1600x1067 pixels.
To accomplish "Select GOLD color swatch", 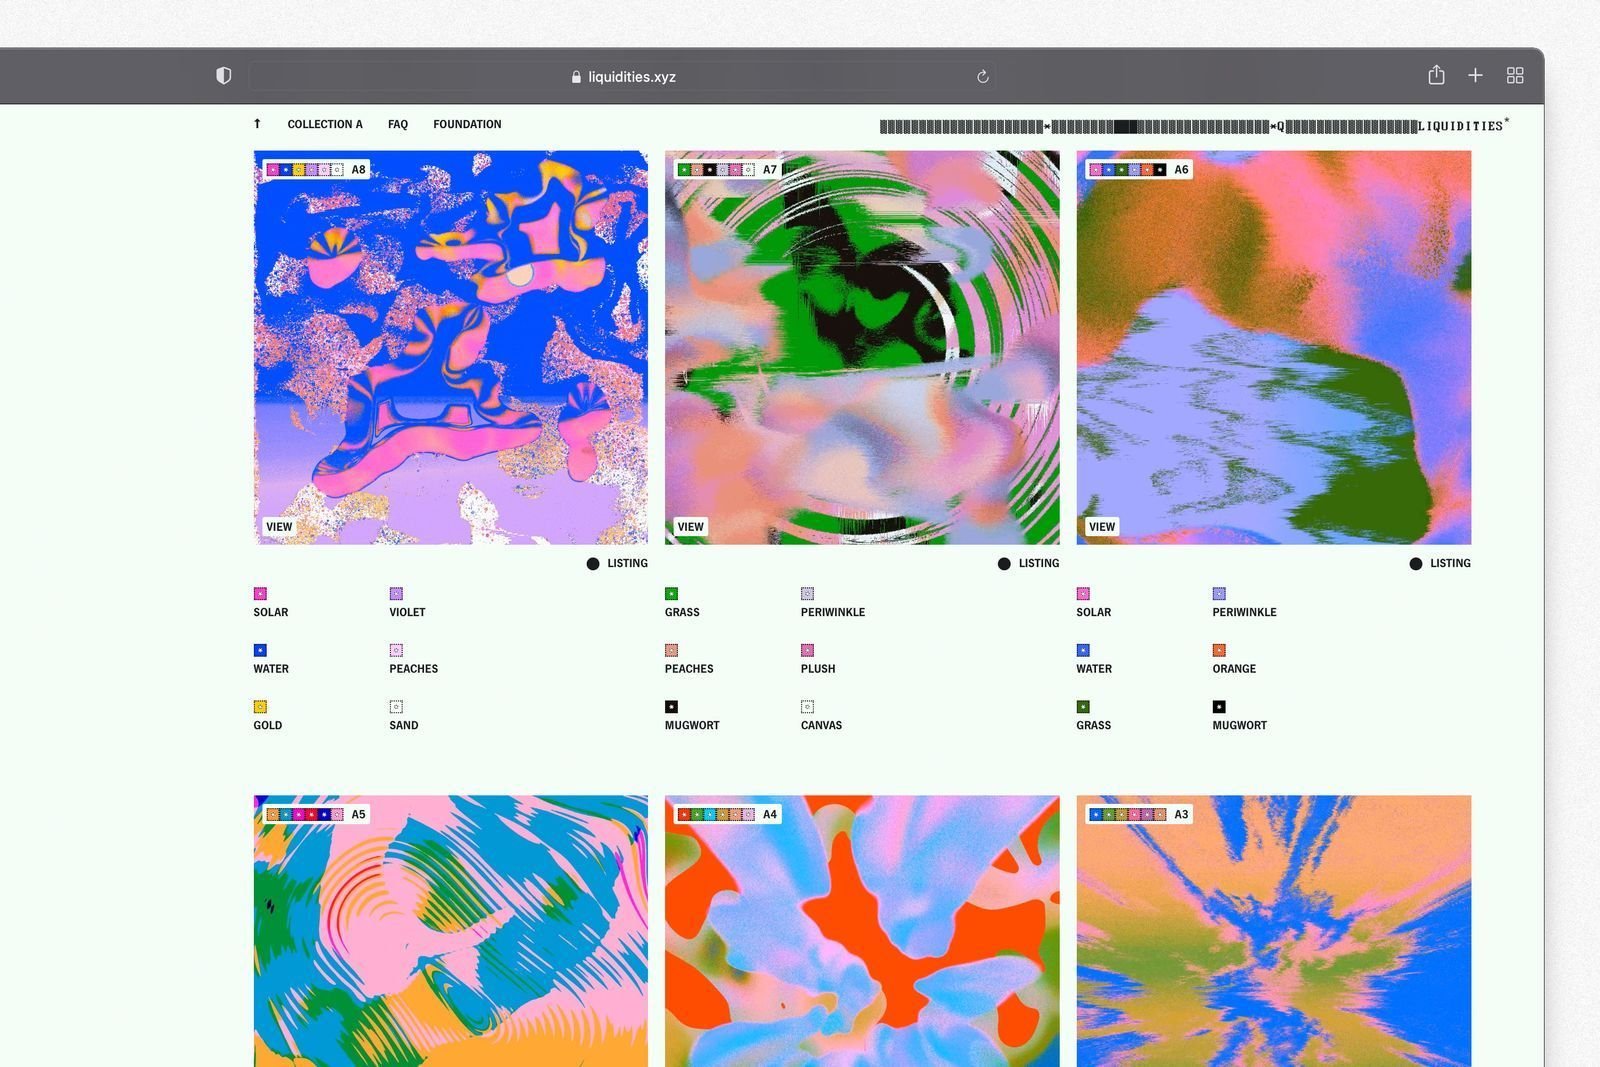I will coord(260,707).
